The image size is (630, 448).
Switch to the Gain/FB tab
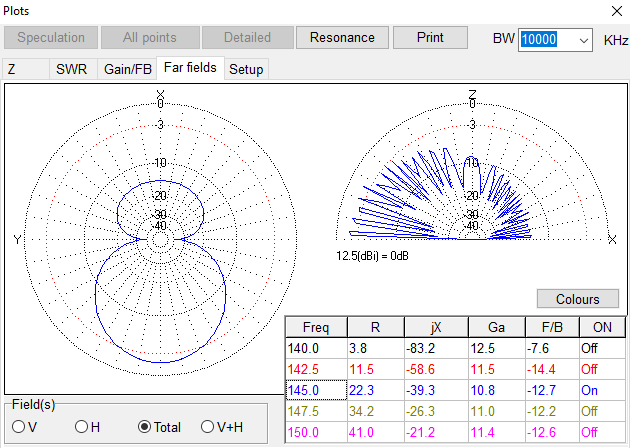tap(129, 69)
